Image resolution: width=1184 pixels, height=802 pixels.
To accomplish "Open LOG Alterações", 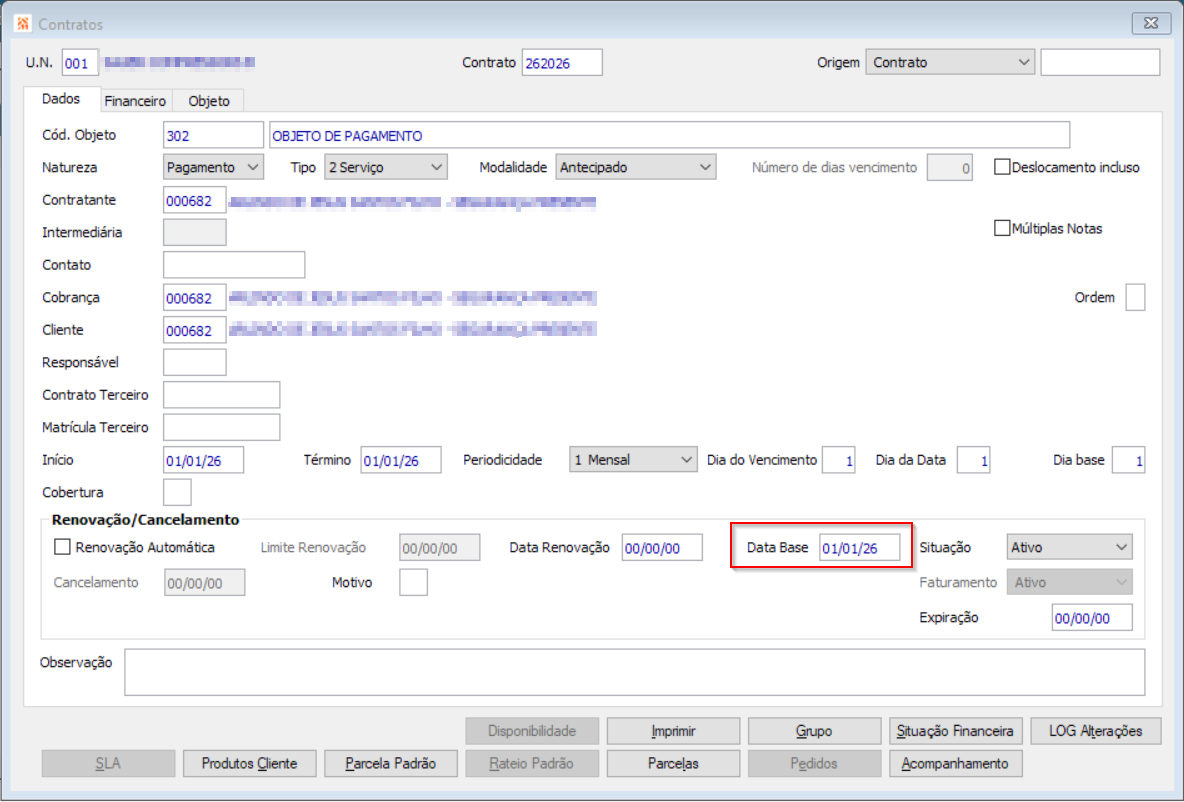I will [x=1096, y=731].
